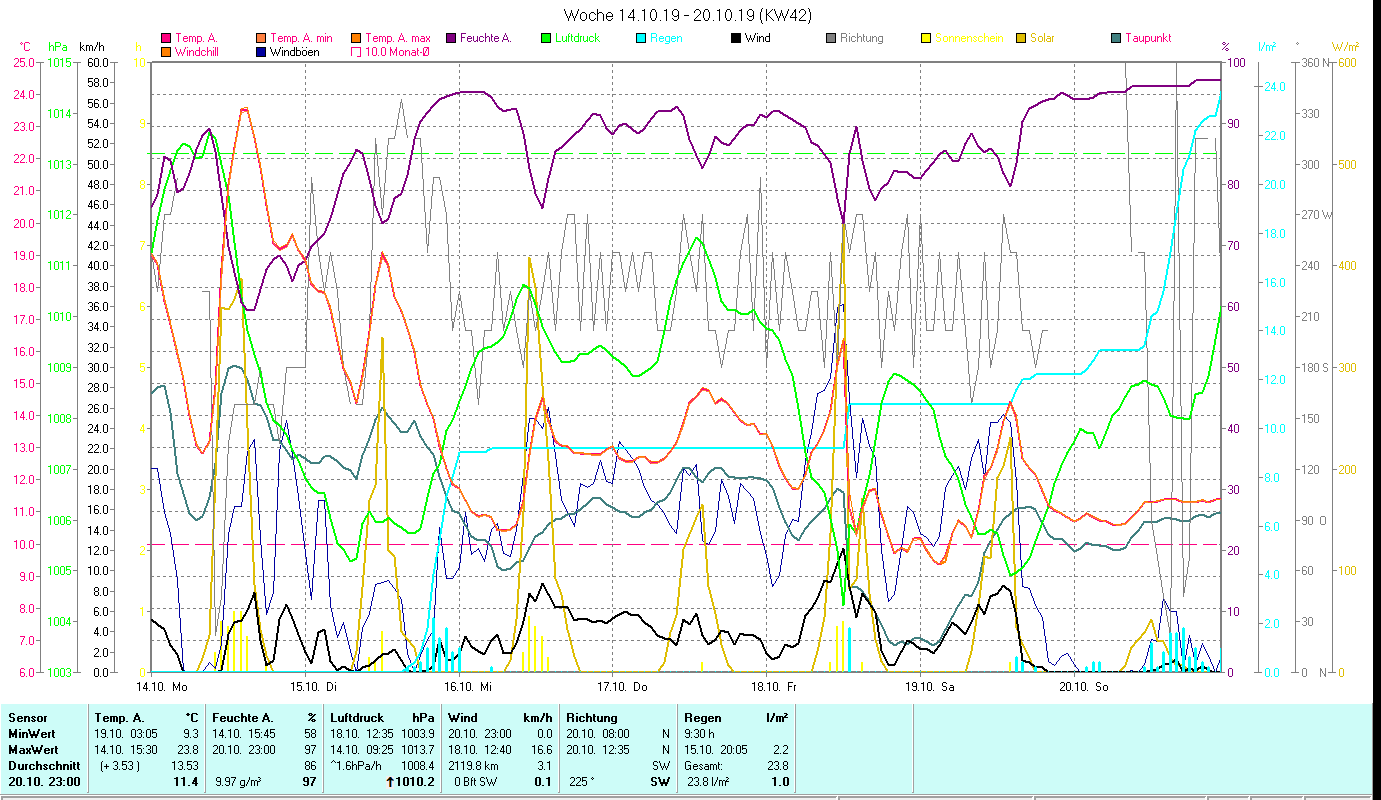1381x800 pixels.
Task: Click the chart title 'Woche 14.10.19 - 20.10.19 (KW42)'
Action: tap(688, 15)
